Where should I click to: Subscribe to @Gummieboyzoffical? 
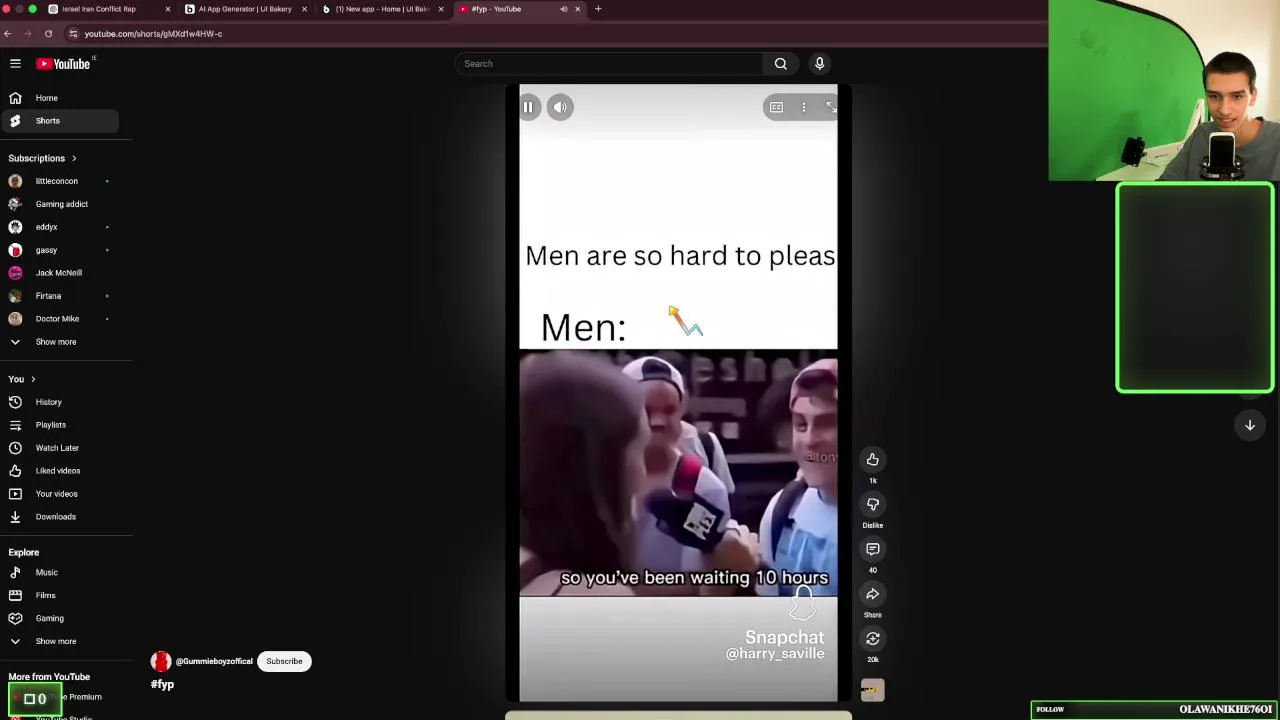(x=284, y=661)
